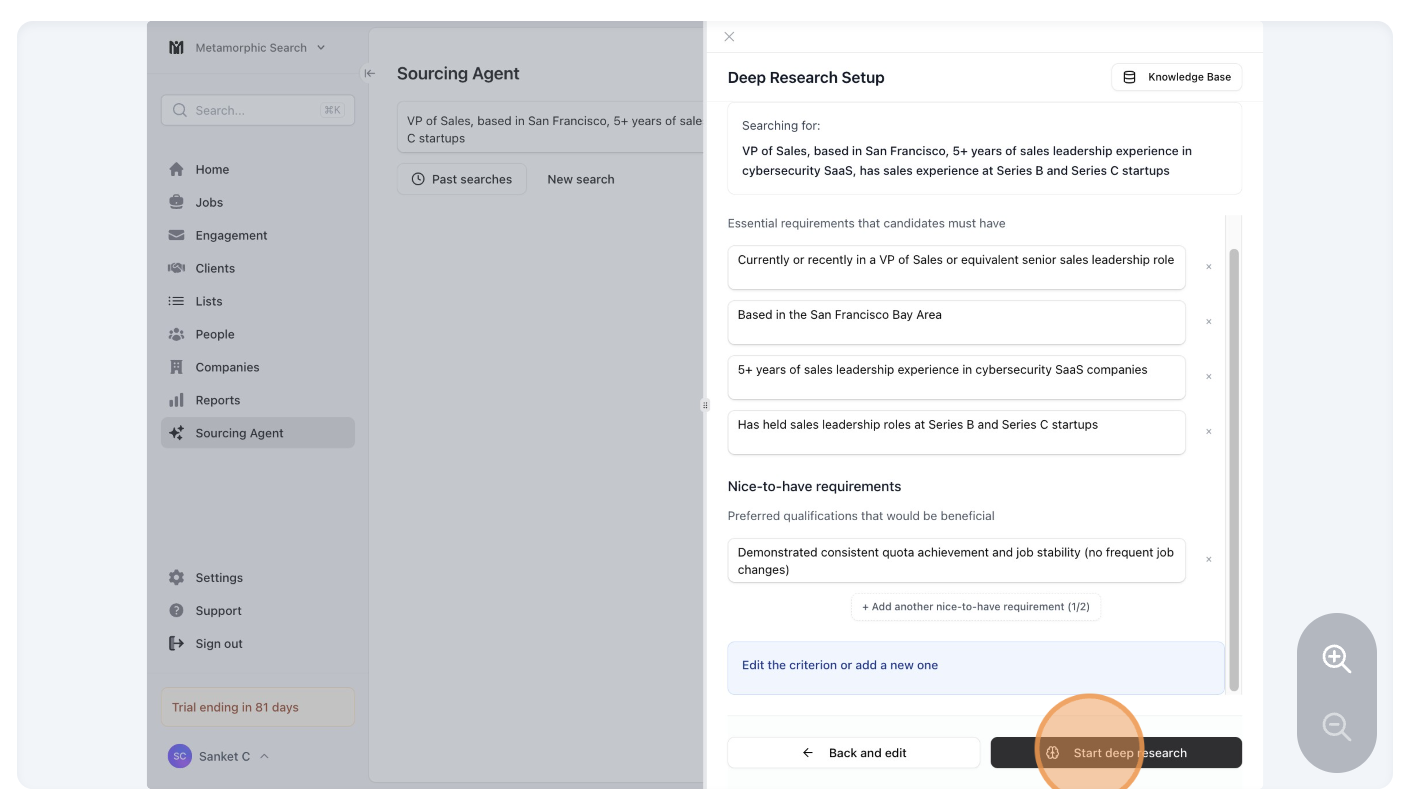The image size is (1410, 812).
Task: Click the Trial ending in 81 days notice
Action: [x=258, y=707]
